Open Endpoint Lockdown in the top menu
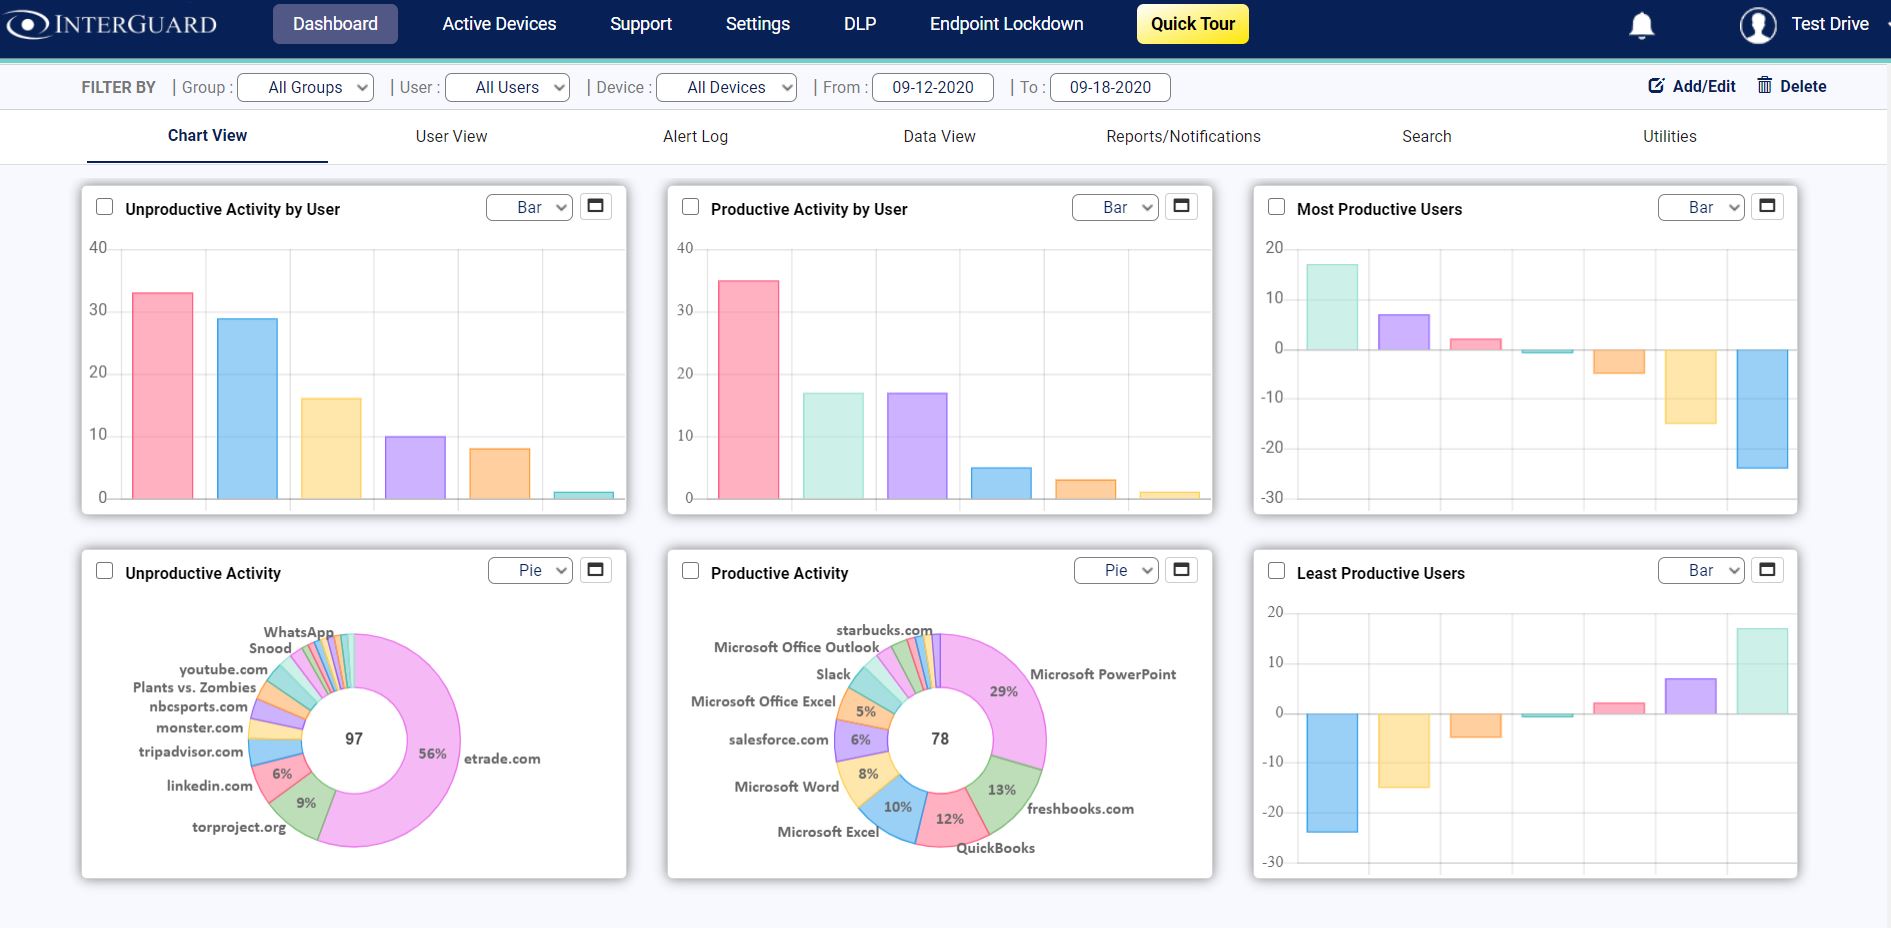This screenshot has width=1891, height=928. click(x=1006, y=24)
